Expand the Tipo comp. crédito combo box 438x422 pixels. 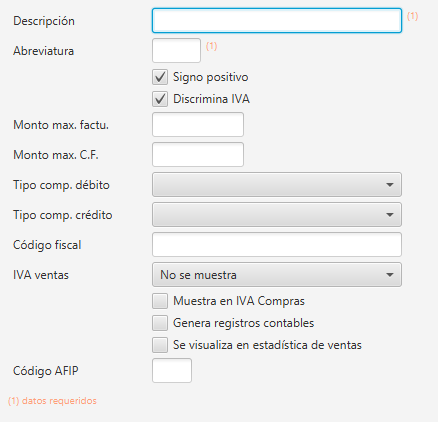tap(277, 215)
